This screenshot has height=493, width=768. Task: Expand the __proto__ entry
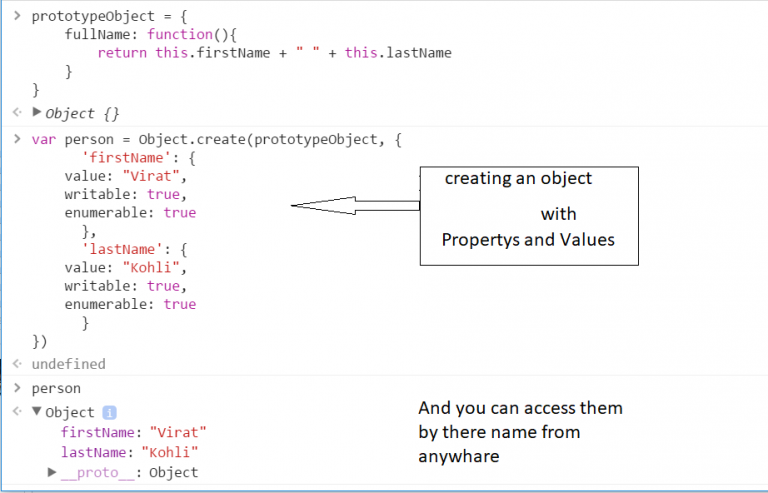click(53, 471)
